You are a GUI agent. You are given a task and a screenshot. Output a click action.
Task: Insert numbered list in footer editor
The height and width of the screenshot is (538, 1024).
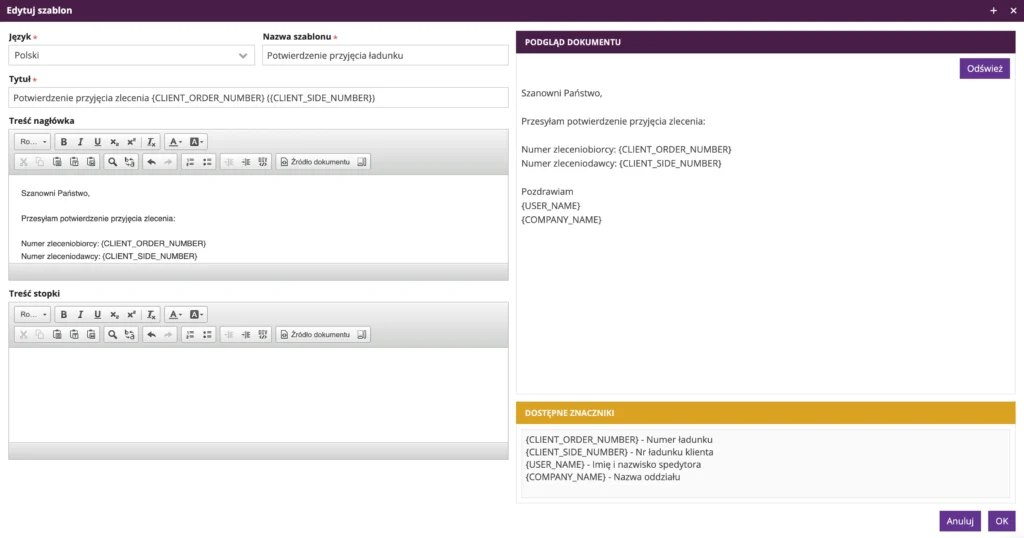click(x=190, y=335)
